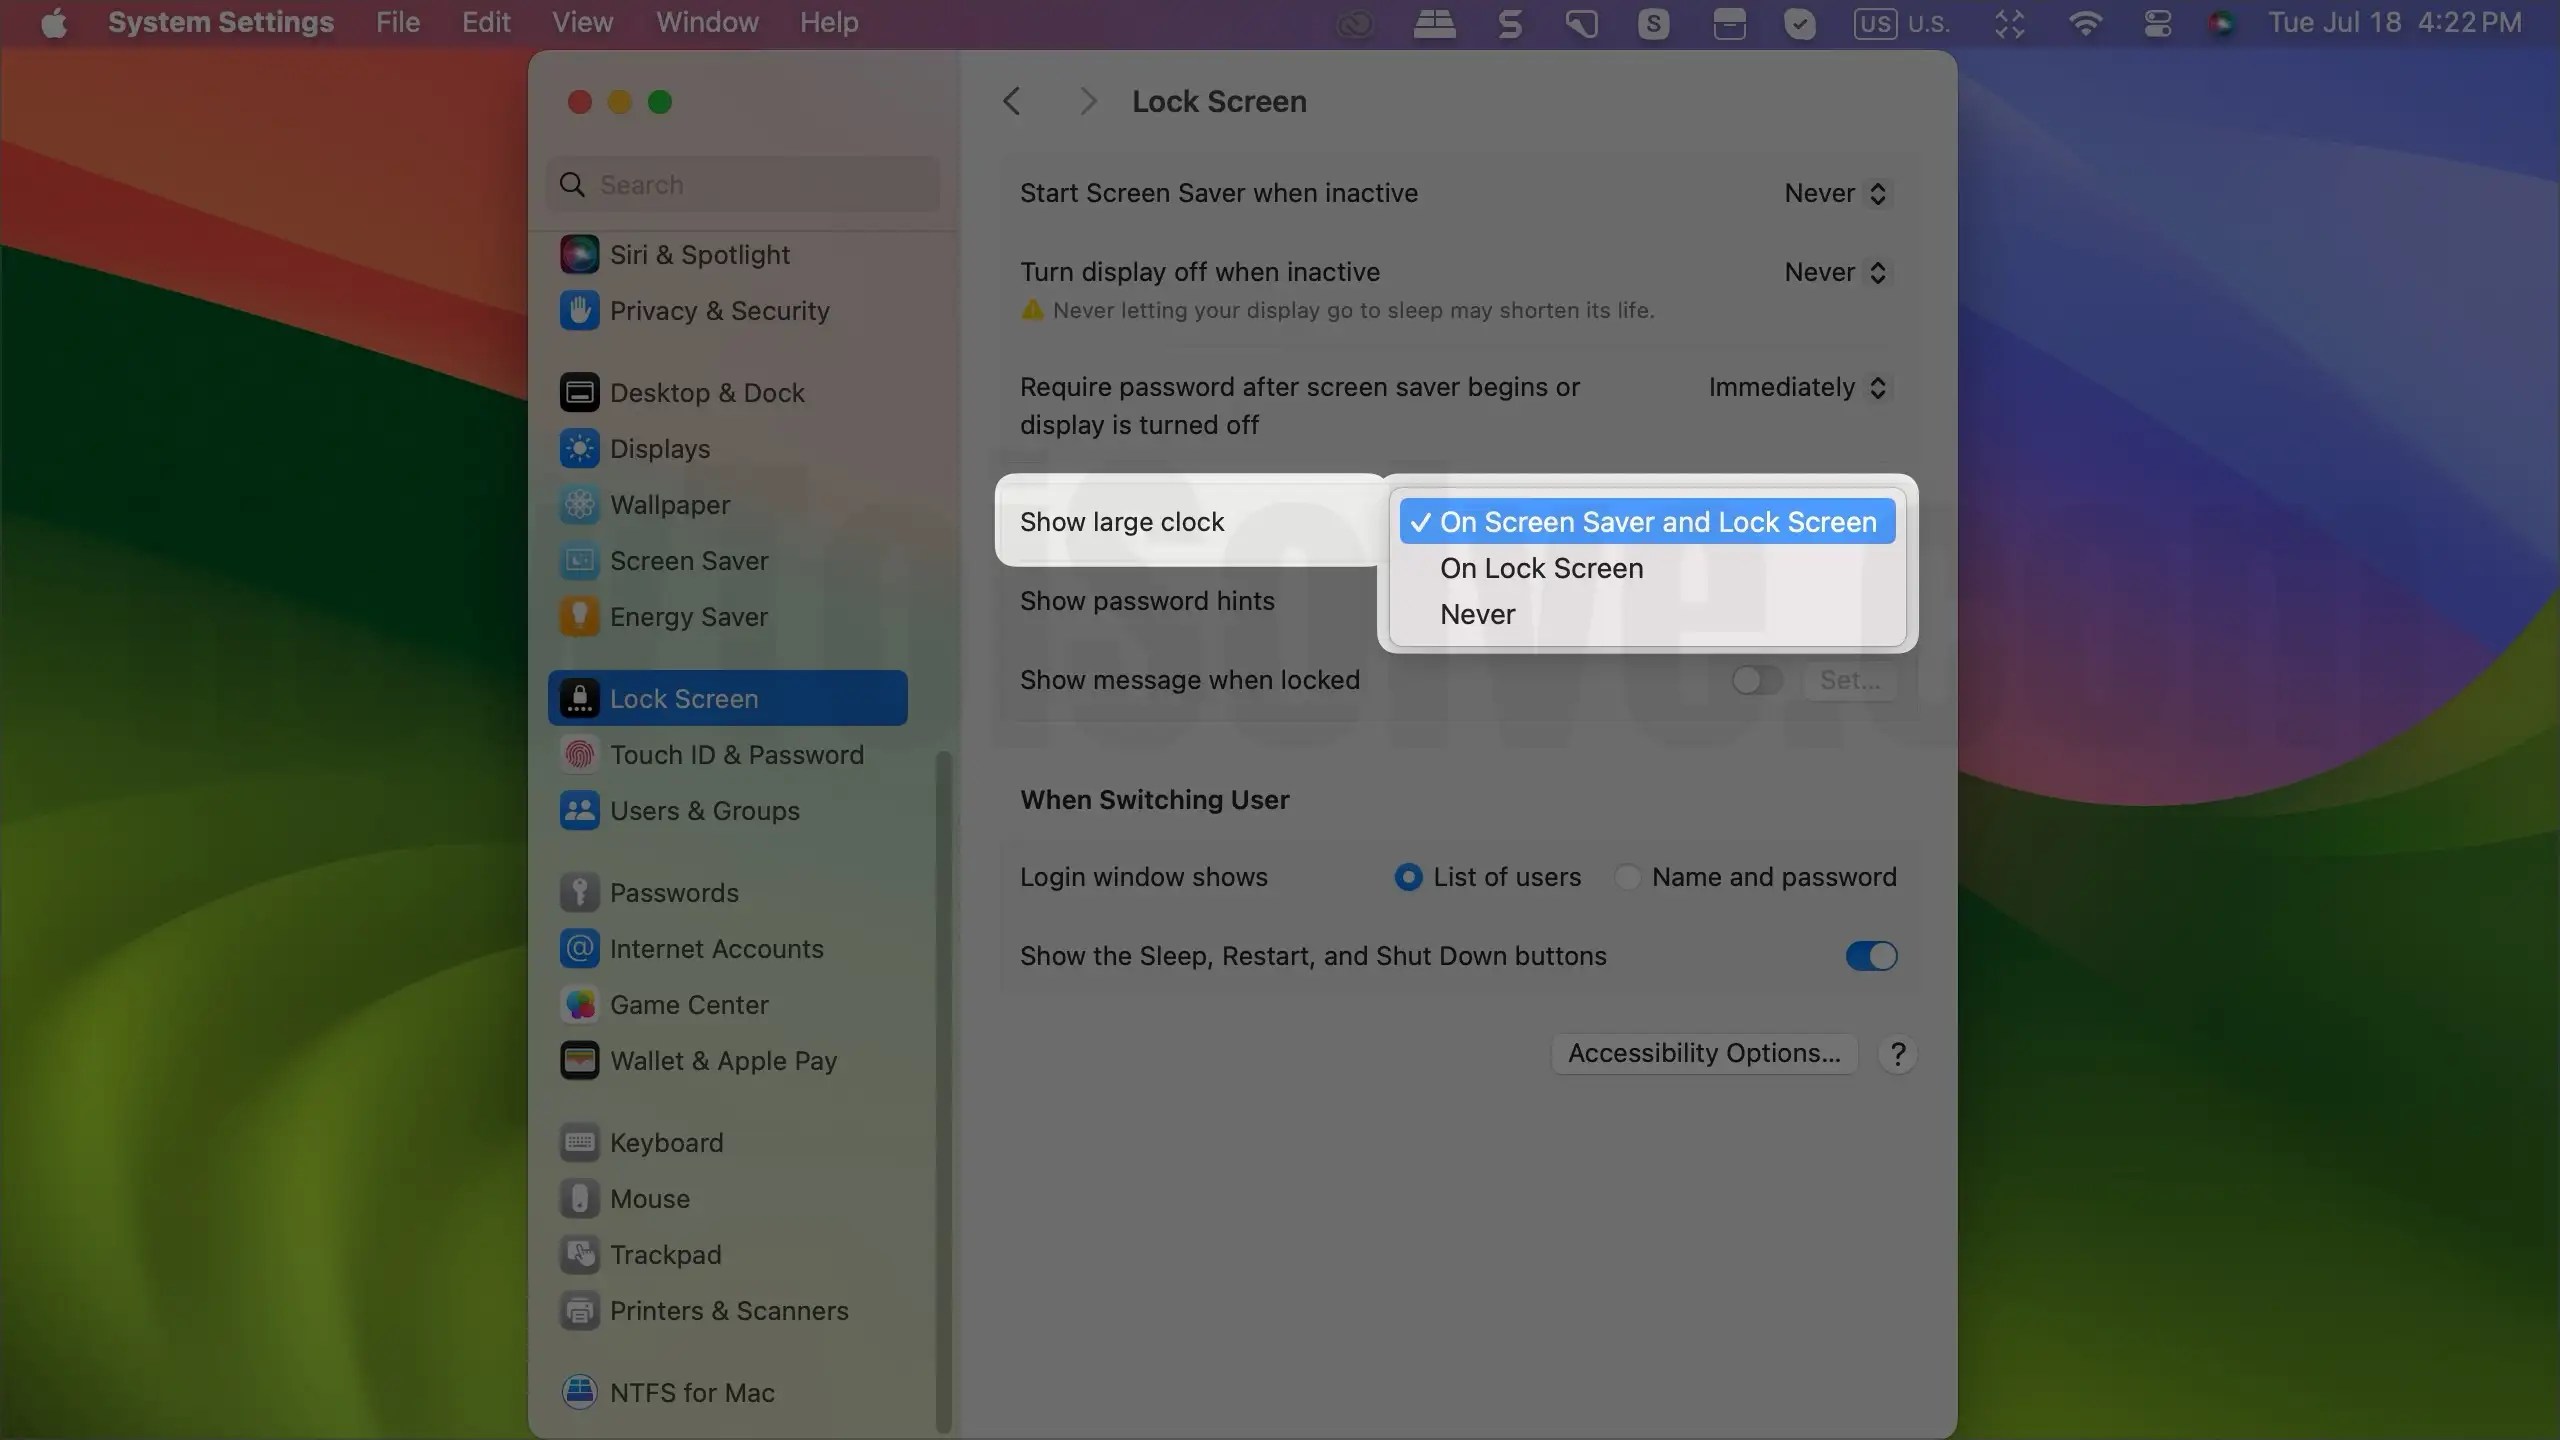Open Start Screen Saver when inactive dropdown
Viewport: 2560px width, 1440px height.
click(x=1835, y=192)
